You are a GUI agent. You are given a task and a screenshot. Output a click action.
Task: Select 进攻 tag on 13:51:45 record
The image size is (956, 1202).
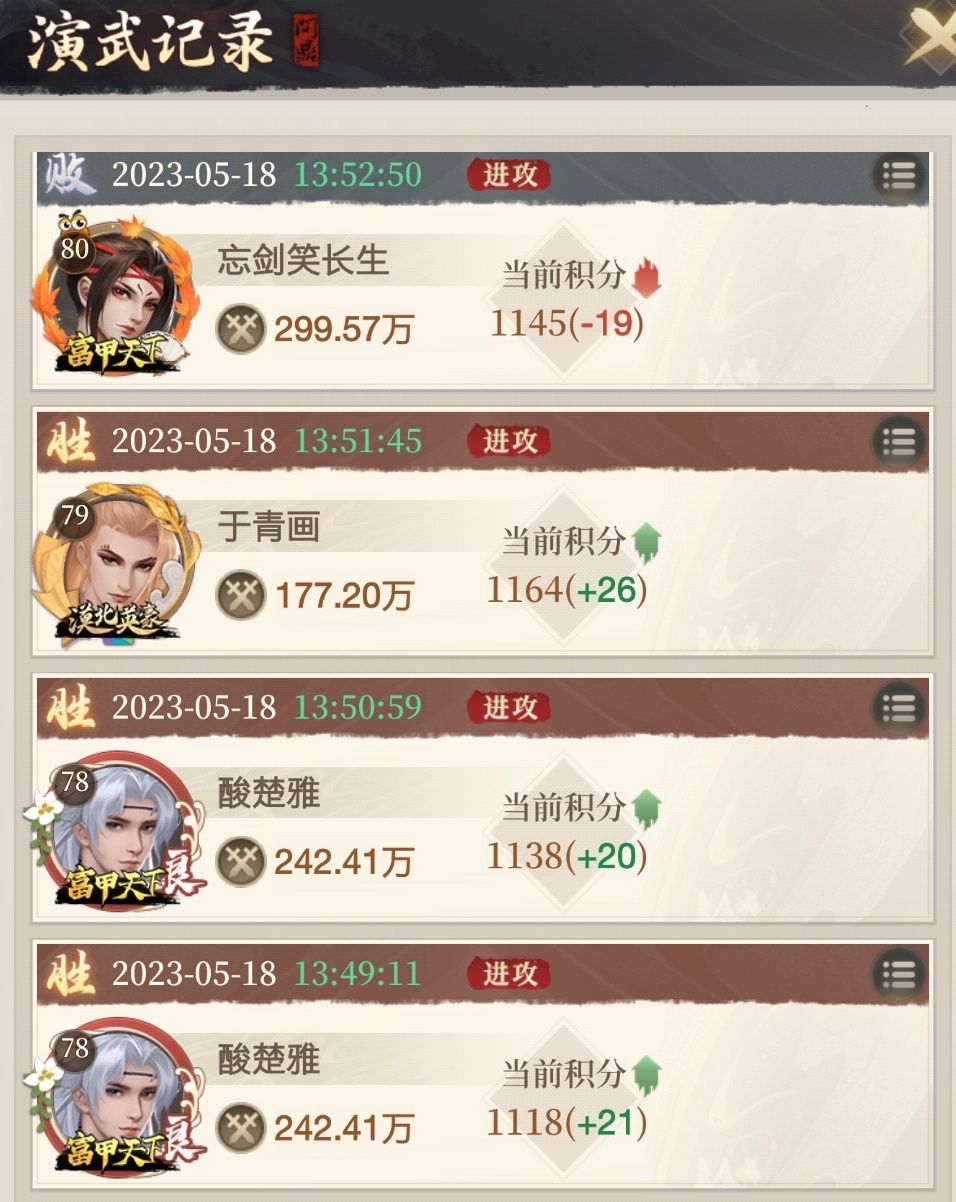(x=510, y=441)
